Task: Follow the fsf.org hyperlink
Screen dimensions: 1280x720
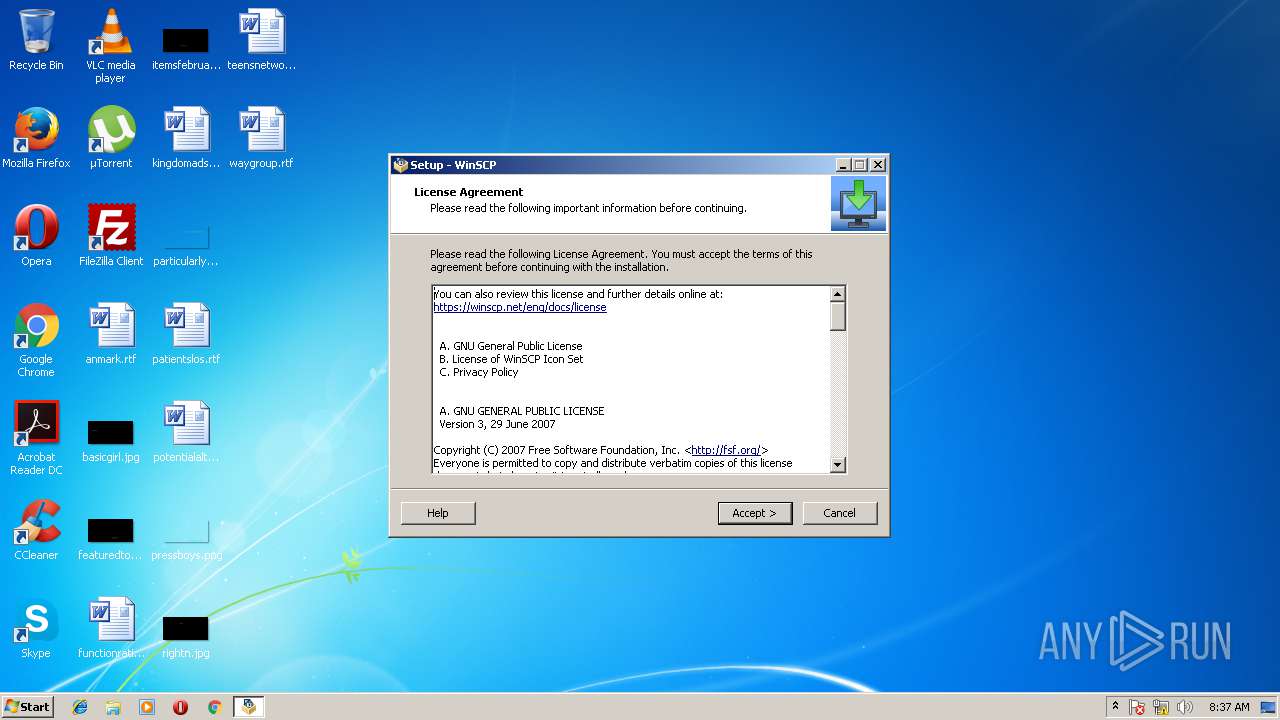Action: click(726, 450)
